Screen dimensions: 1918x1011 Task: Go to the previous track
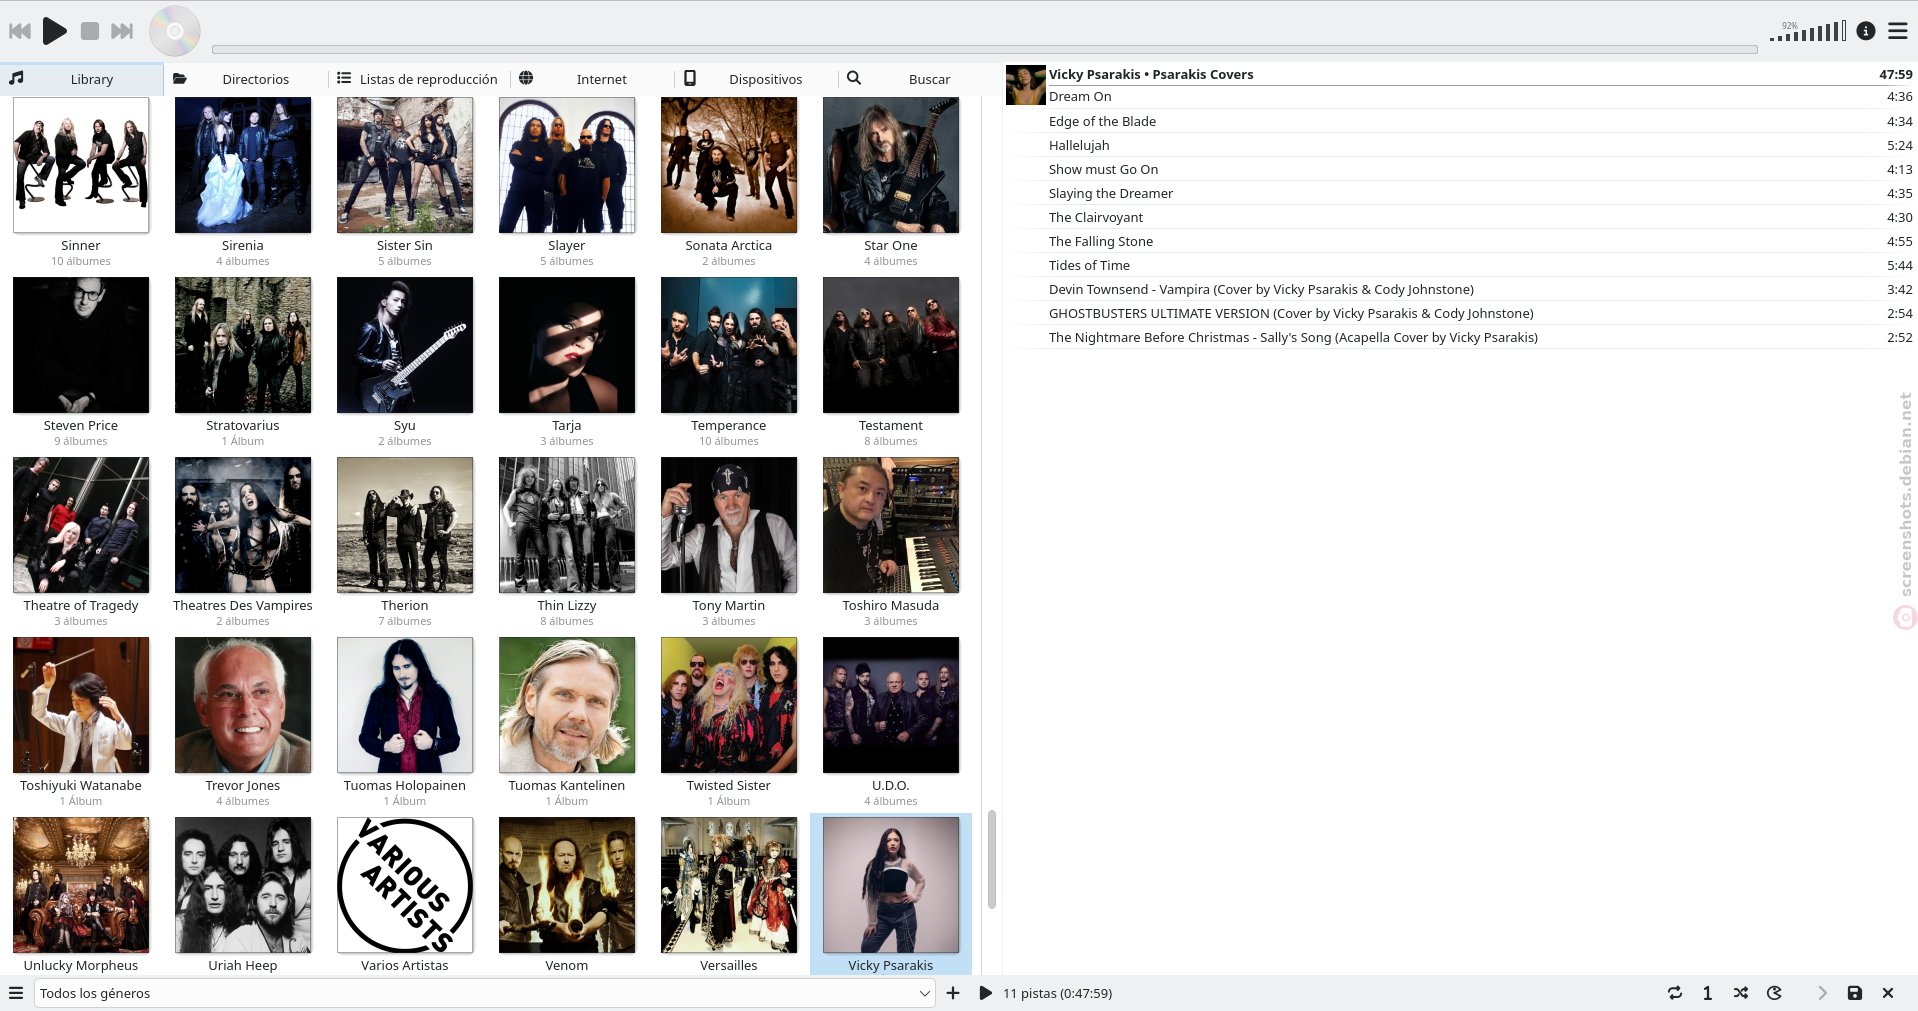pos(20,31)
